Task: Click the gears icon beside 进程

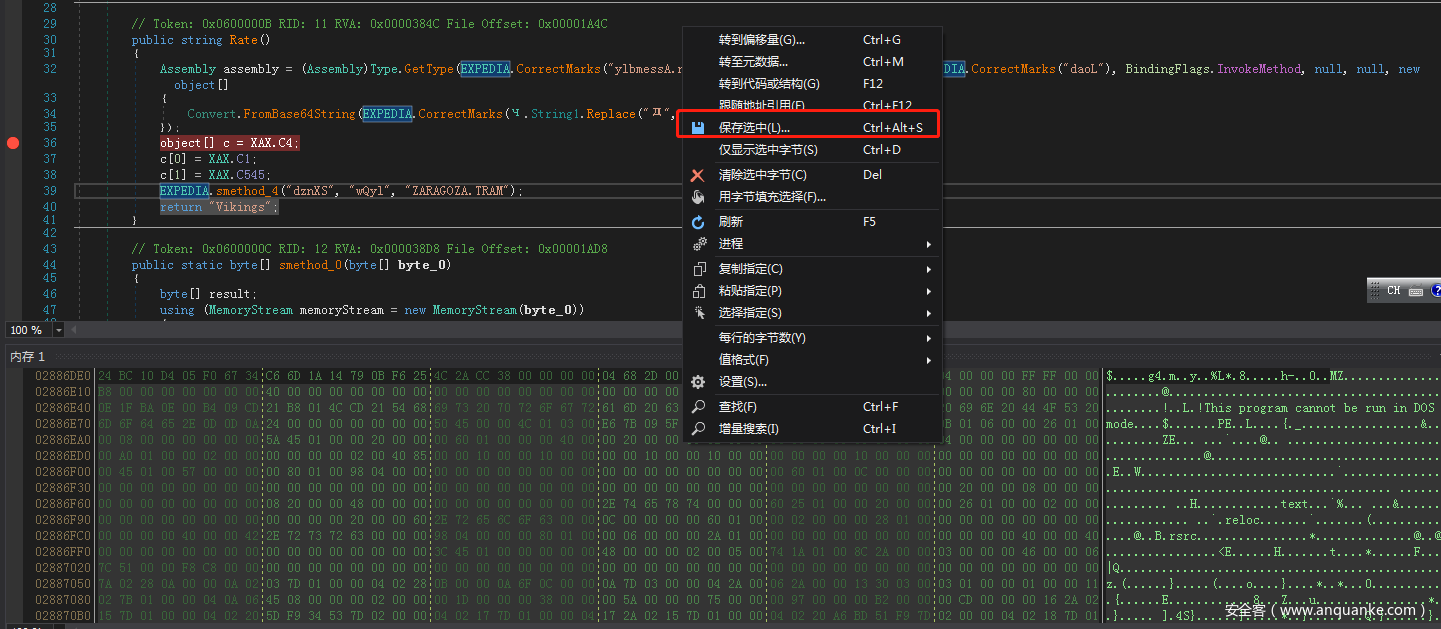Action: pyautogui.click(x=698, y=244)
